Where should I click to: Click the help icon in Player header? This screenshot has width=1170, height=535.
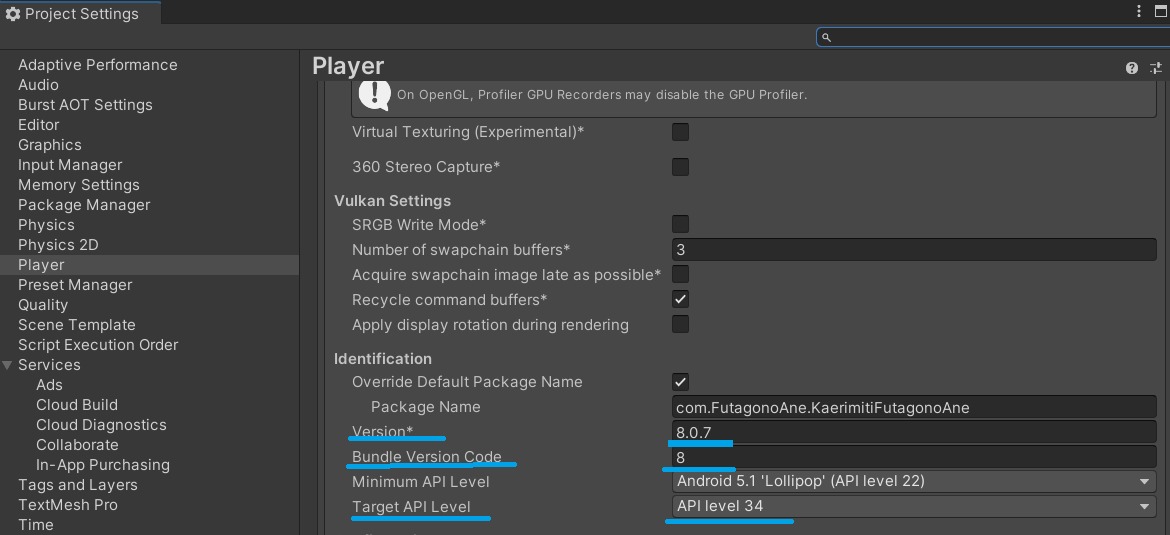pyautogui.click(x=1132, y=68)
